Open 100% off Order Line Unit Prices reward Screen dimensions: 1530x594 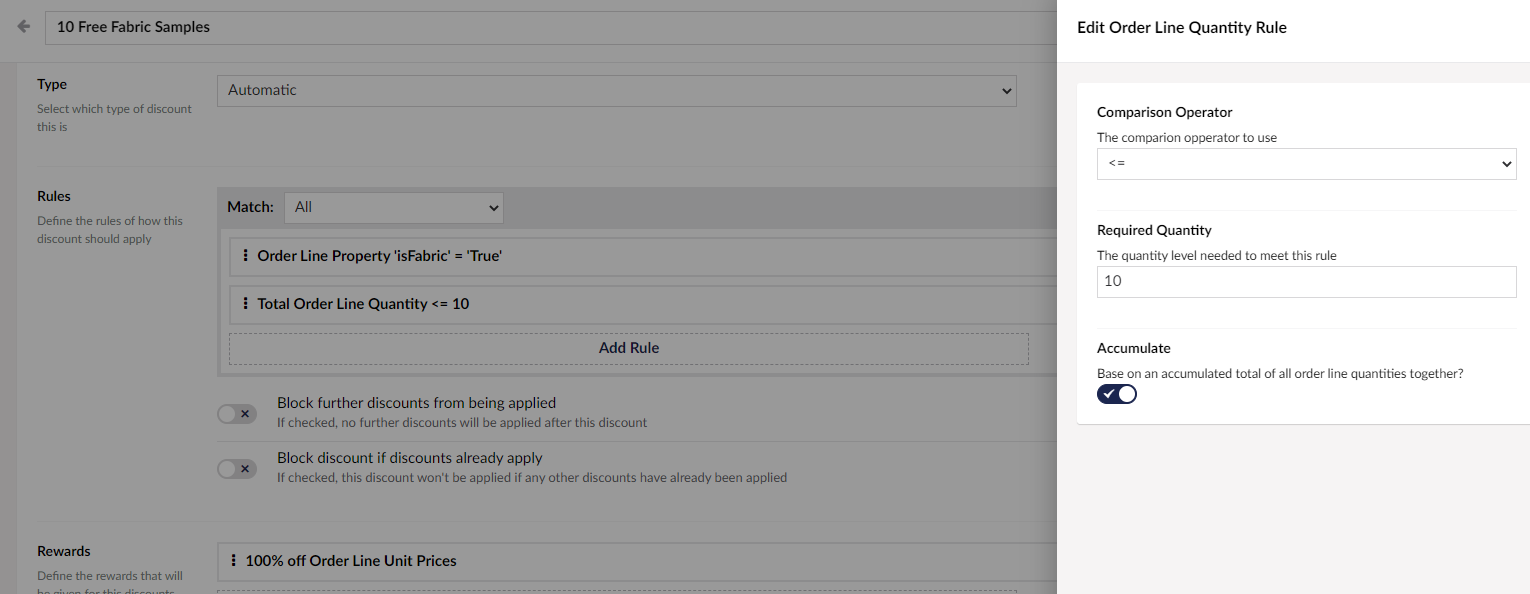tap(637, 561)
